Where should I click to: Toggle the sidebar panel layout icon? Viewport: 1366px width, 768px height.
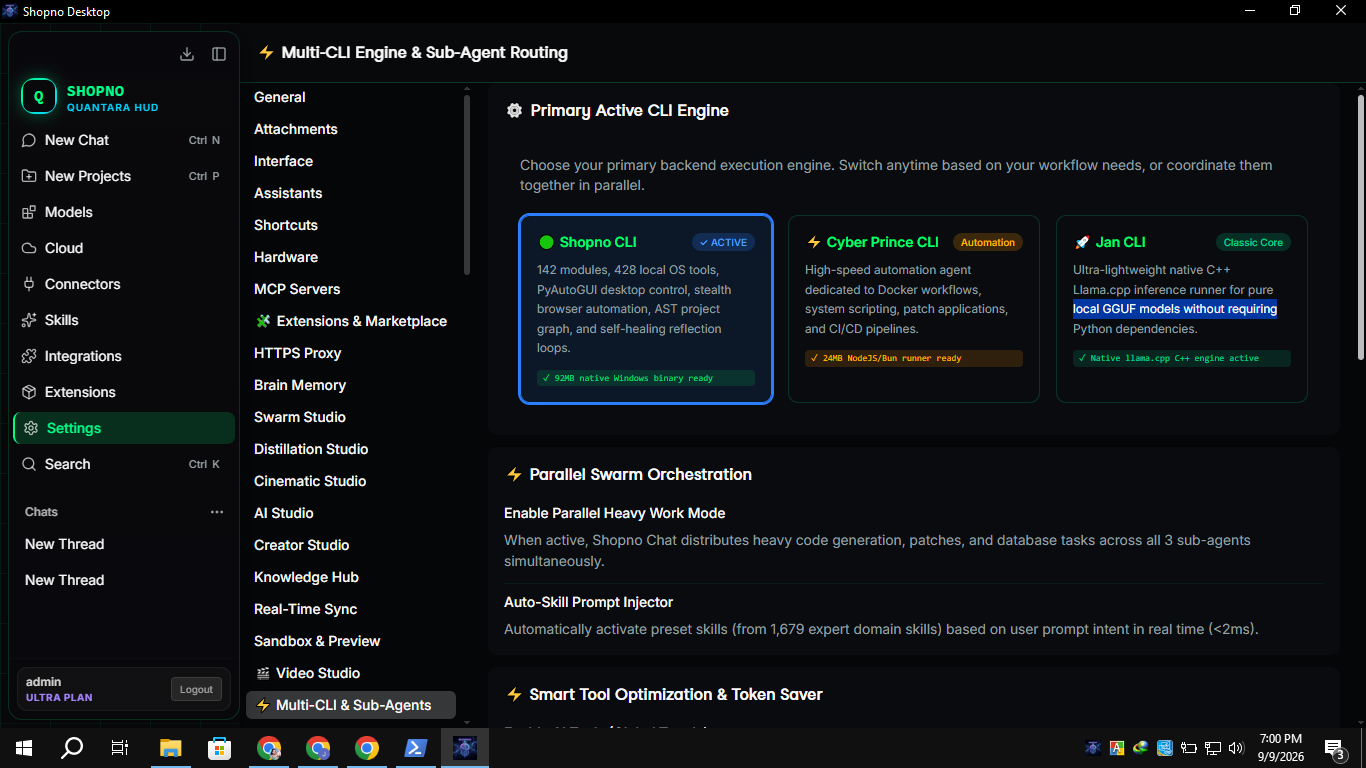pyautogui.click(x=219, y=54)
